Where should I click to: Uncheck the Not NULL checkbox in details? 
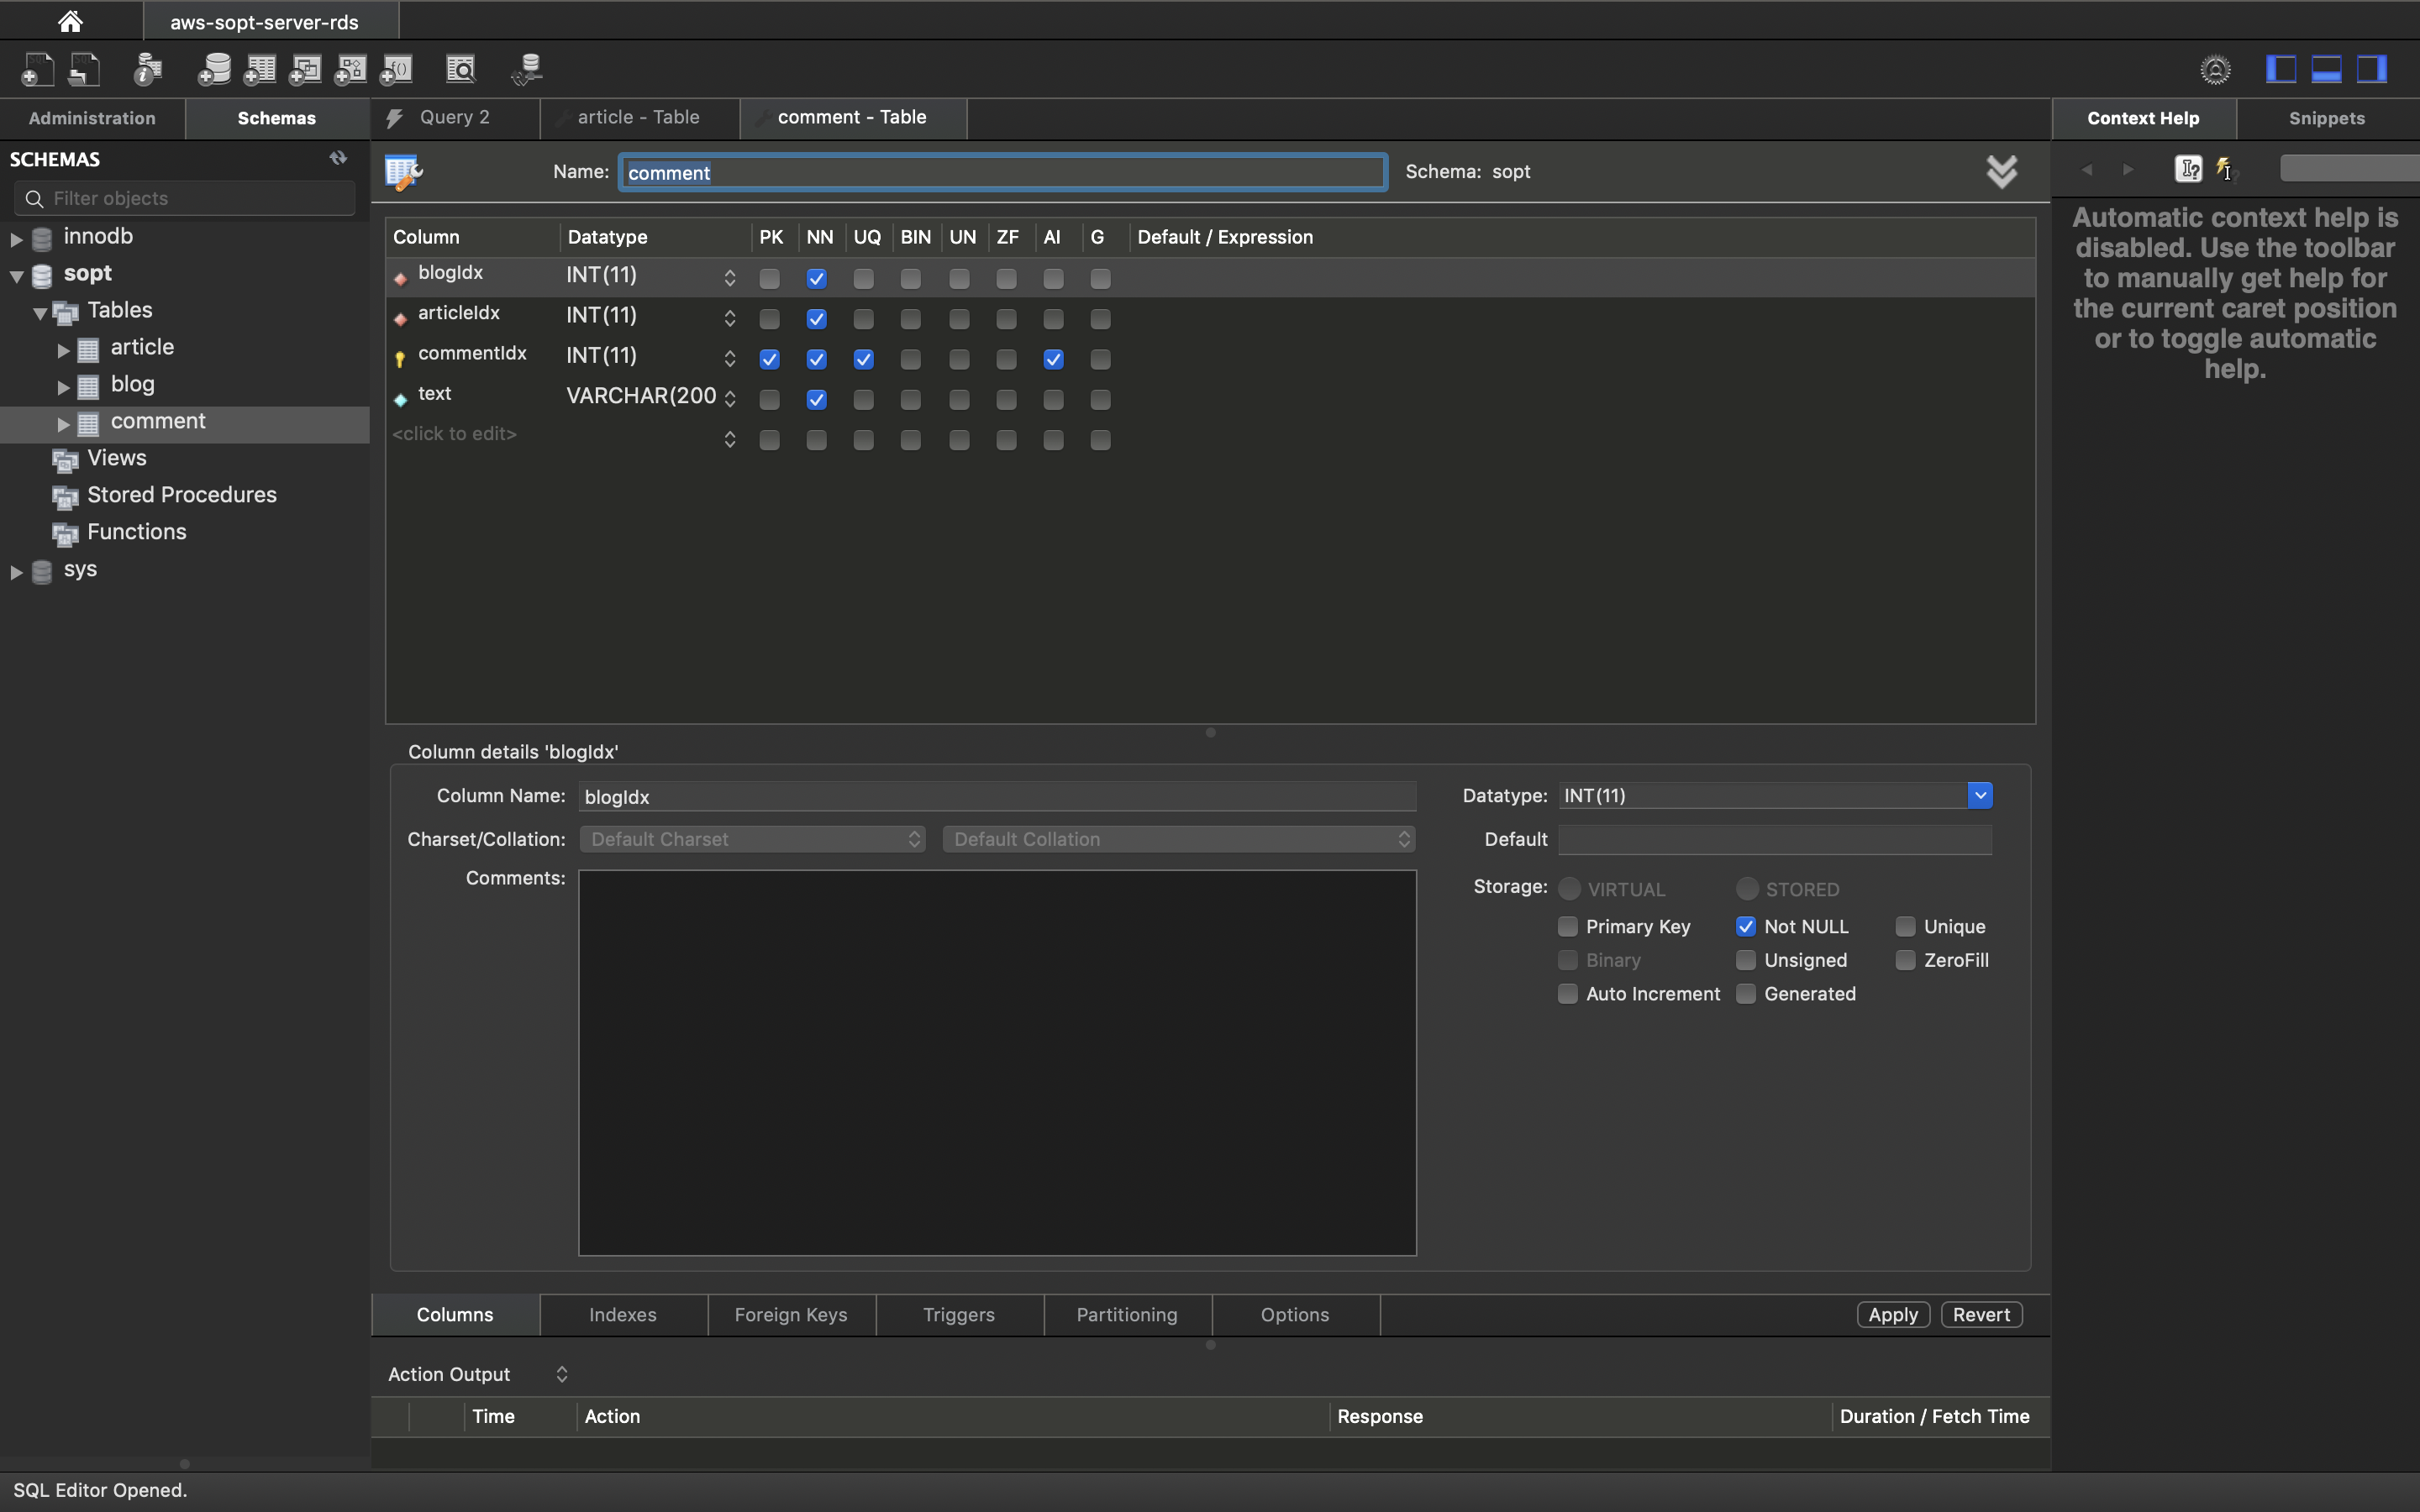(1746, 926)
